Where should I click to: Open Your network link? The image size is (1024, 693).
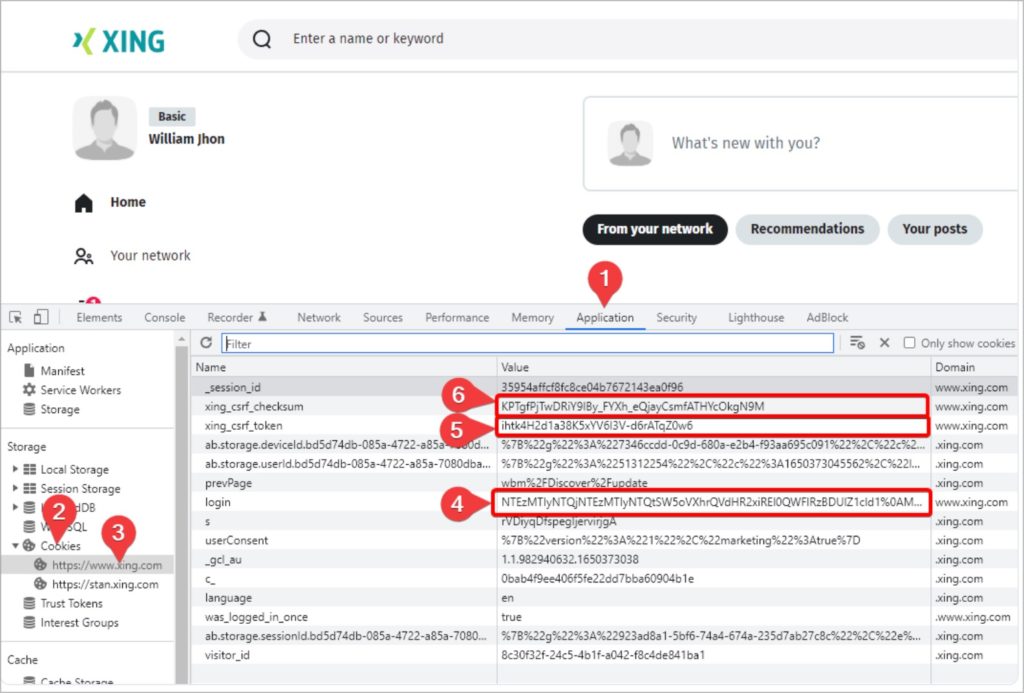pos(150,256)
